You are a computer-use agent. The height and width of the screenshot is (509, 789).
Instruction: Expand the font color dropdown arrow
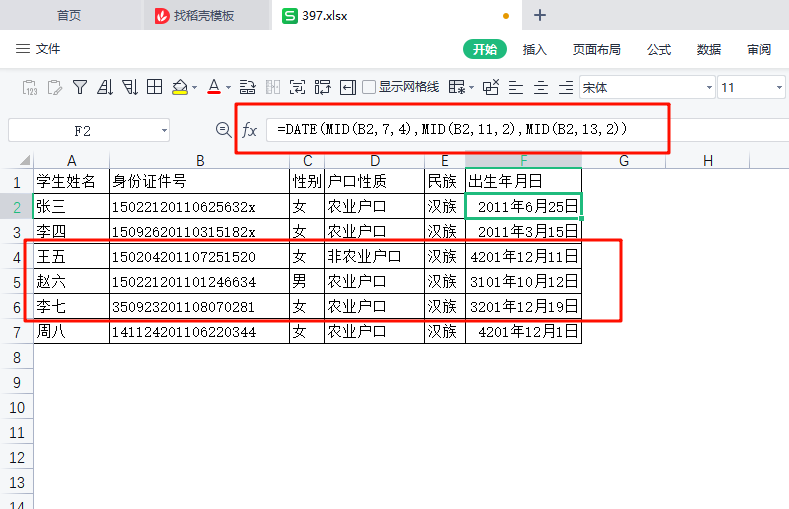pyautogui.click(x=228, y=88)
